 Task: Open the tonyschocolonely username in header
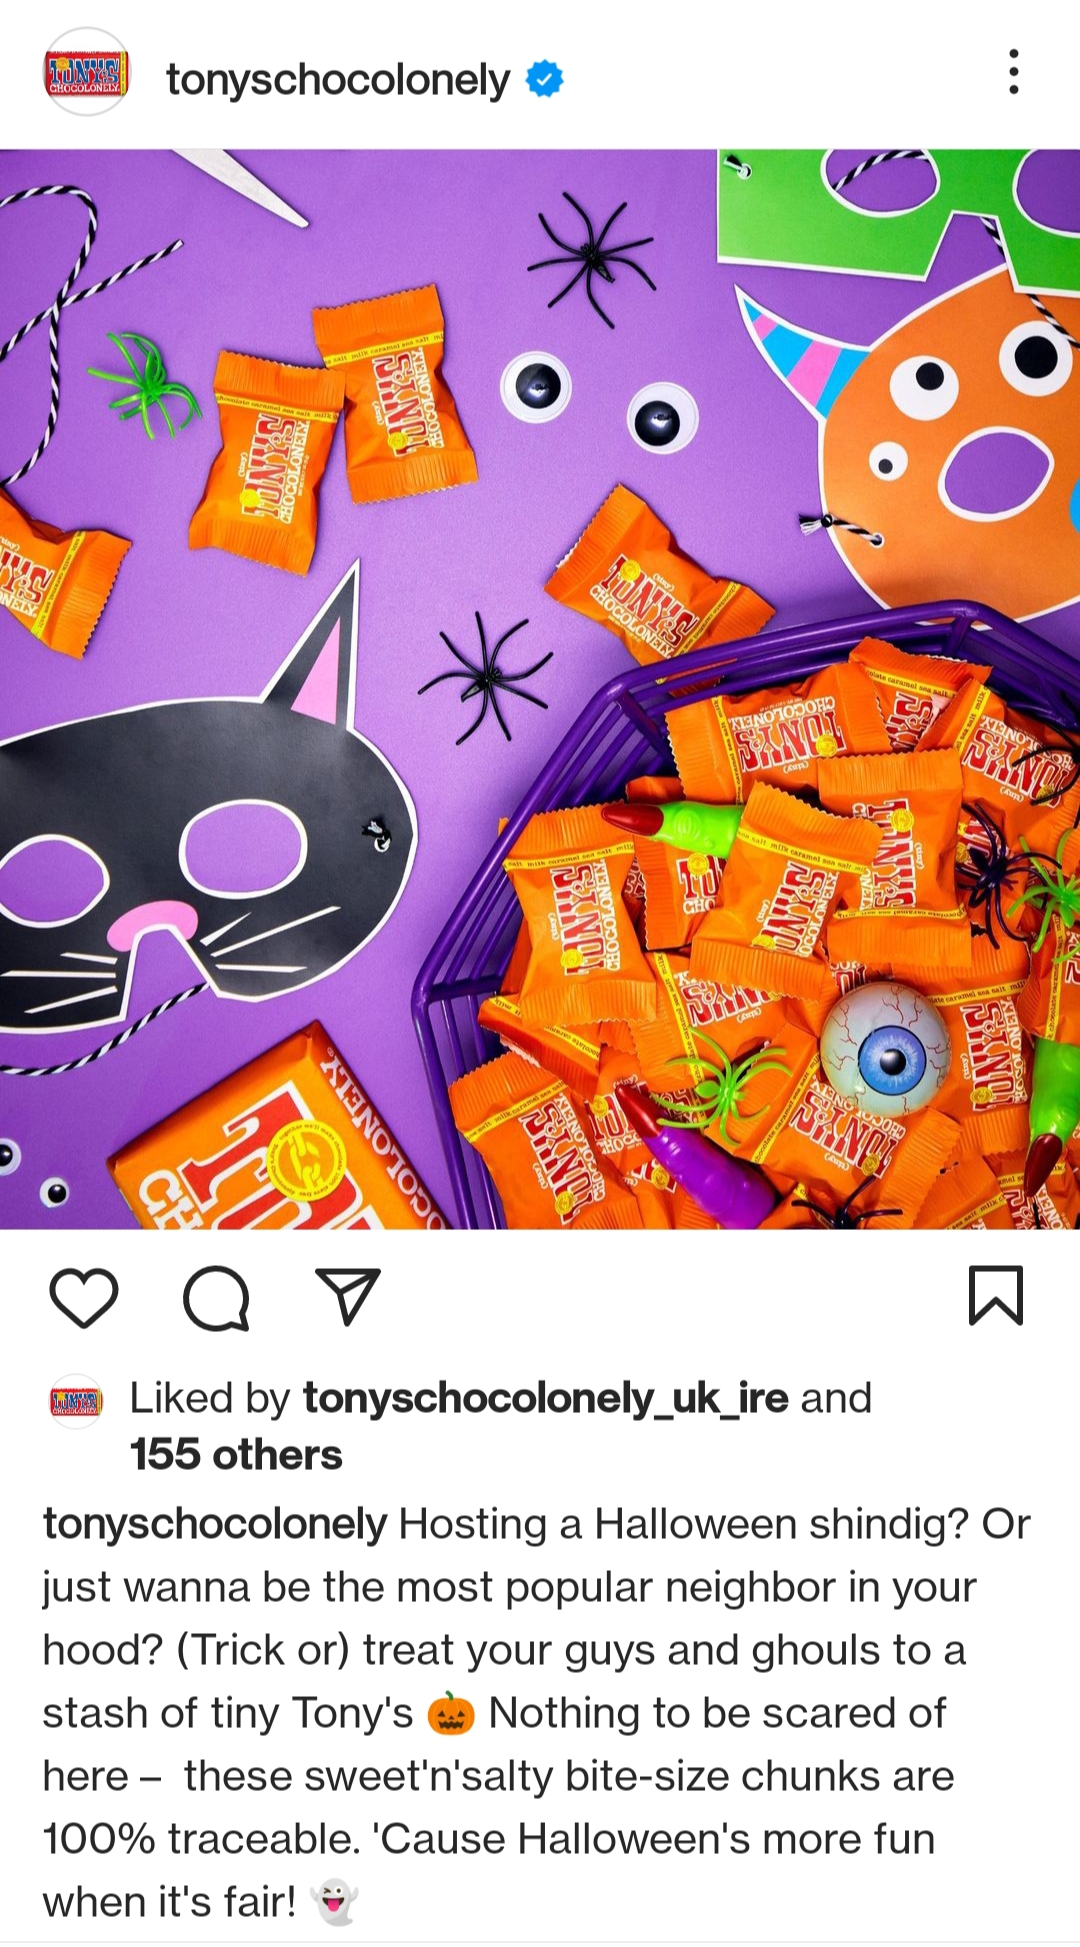338,79
